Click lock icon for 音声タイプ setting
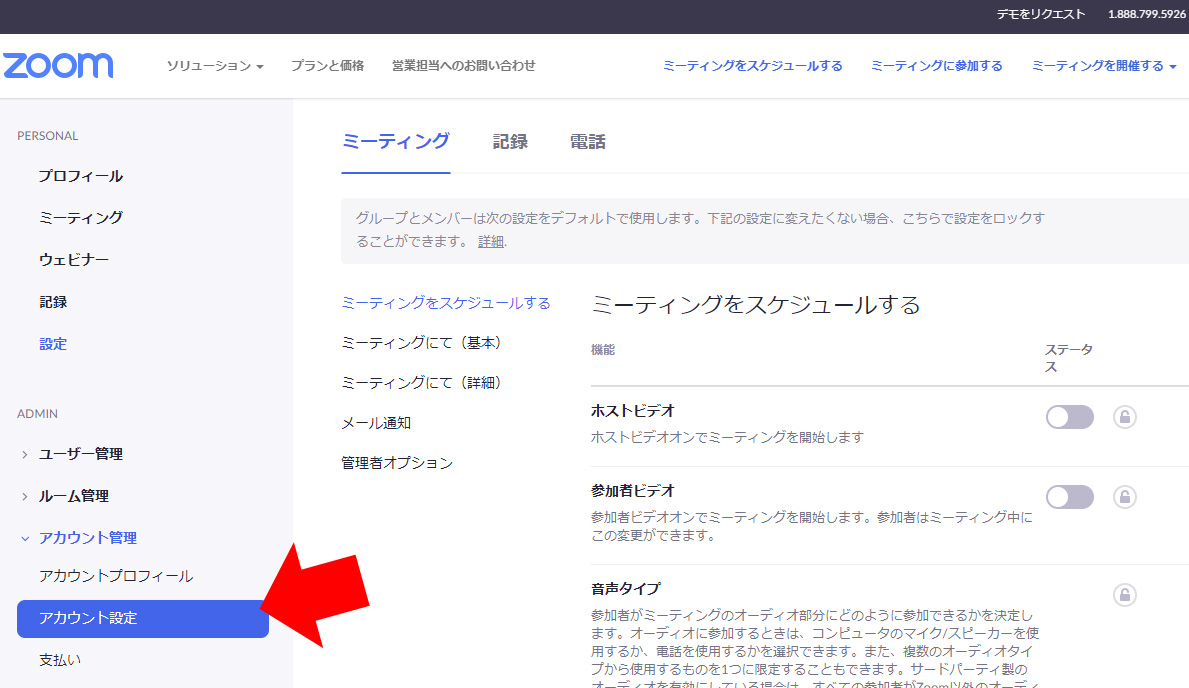 point(1125,595)
